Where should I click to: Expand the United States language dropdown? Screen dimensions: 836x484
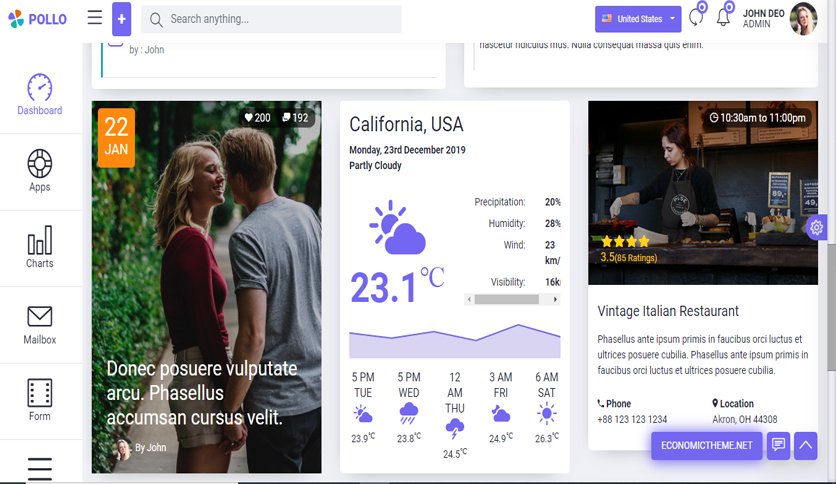pos(638,19)
